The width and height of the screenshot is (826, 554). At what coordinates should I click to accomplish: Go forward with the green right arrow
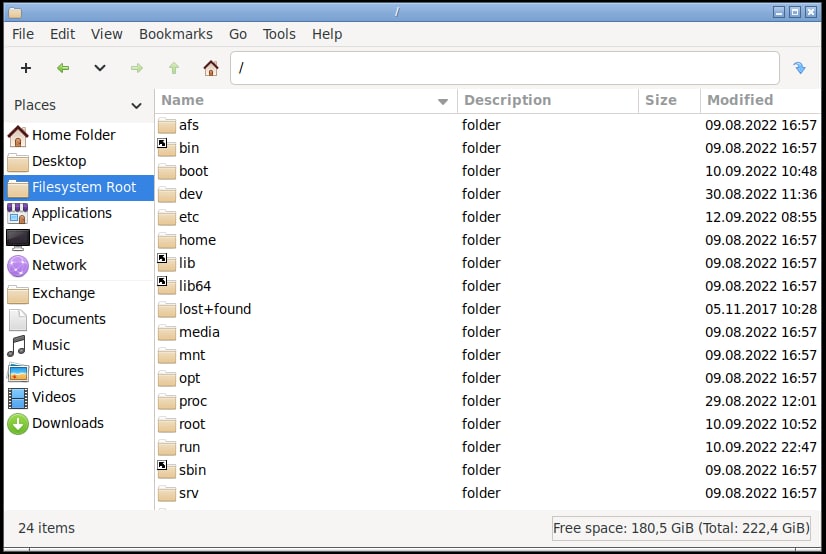coord(137,68)
